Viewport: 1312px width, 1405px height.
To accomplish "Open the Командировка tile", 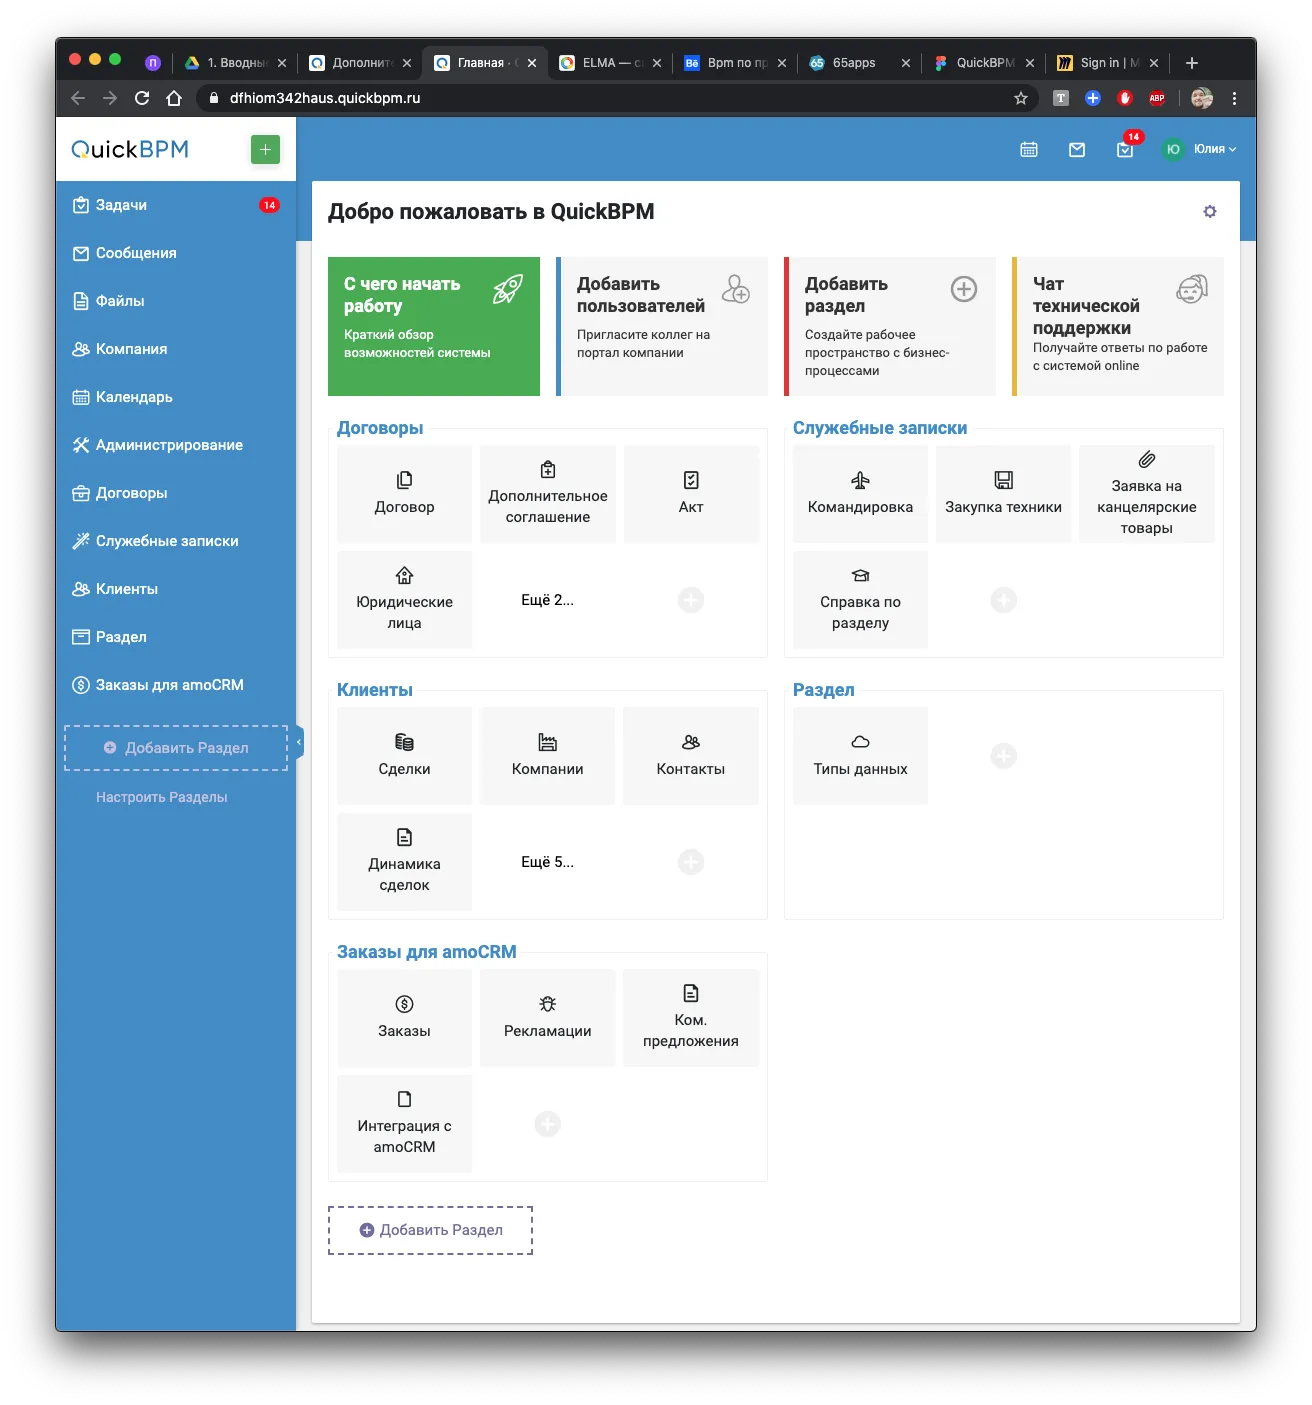I will [x=860, y=494].
